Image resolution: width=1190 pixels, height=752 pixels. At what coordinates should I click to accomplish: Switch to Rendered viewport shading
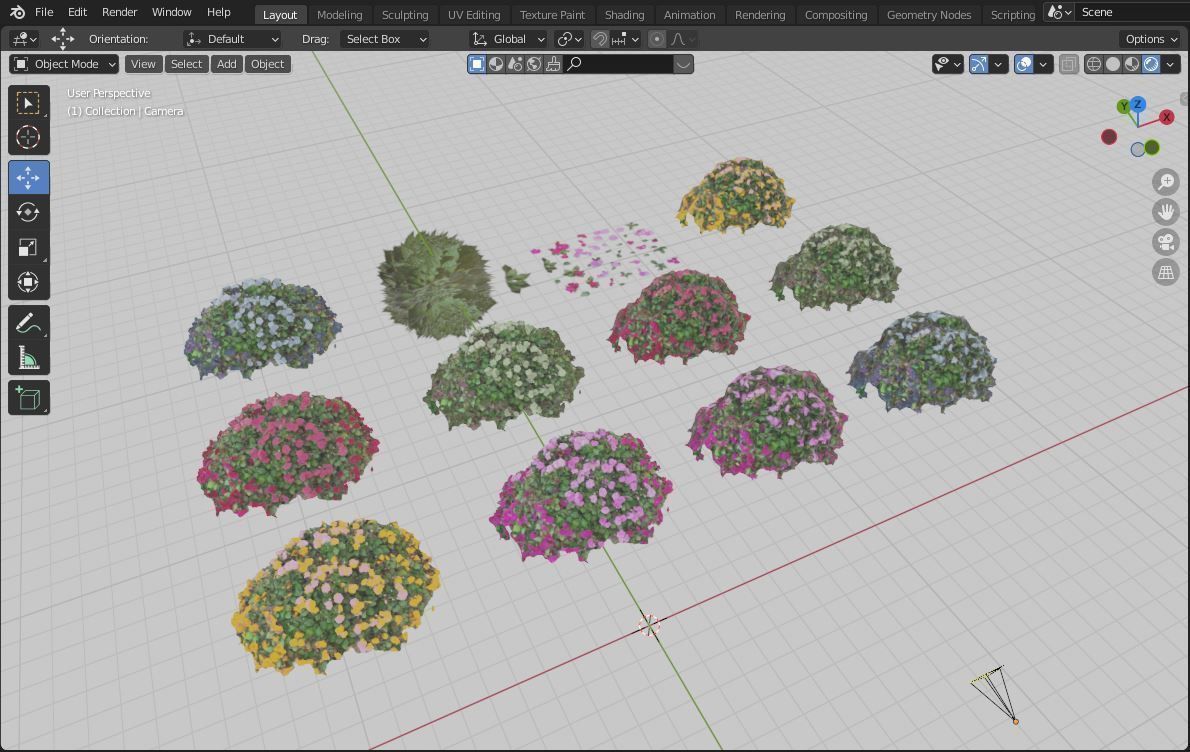coord(1151,65)
